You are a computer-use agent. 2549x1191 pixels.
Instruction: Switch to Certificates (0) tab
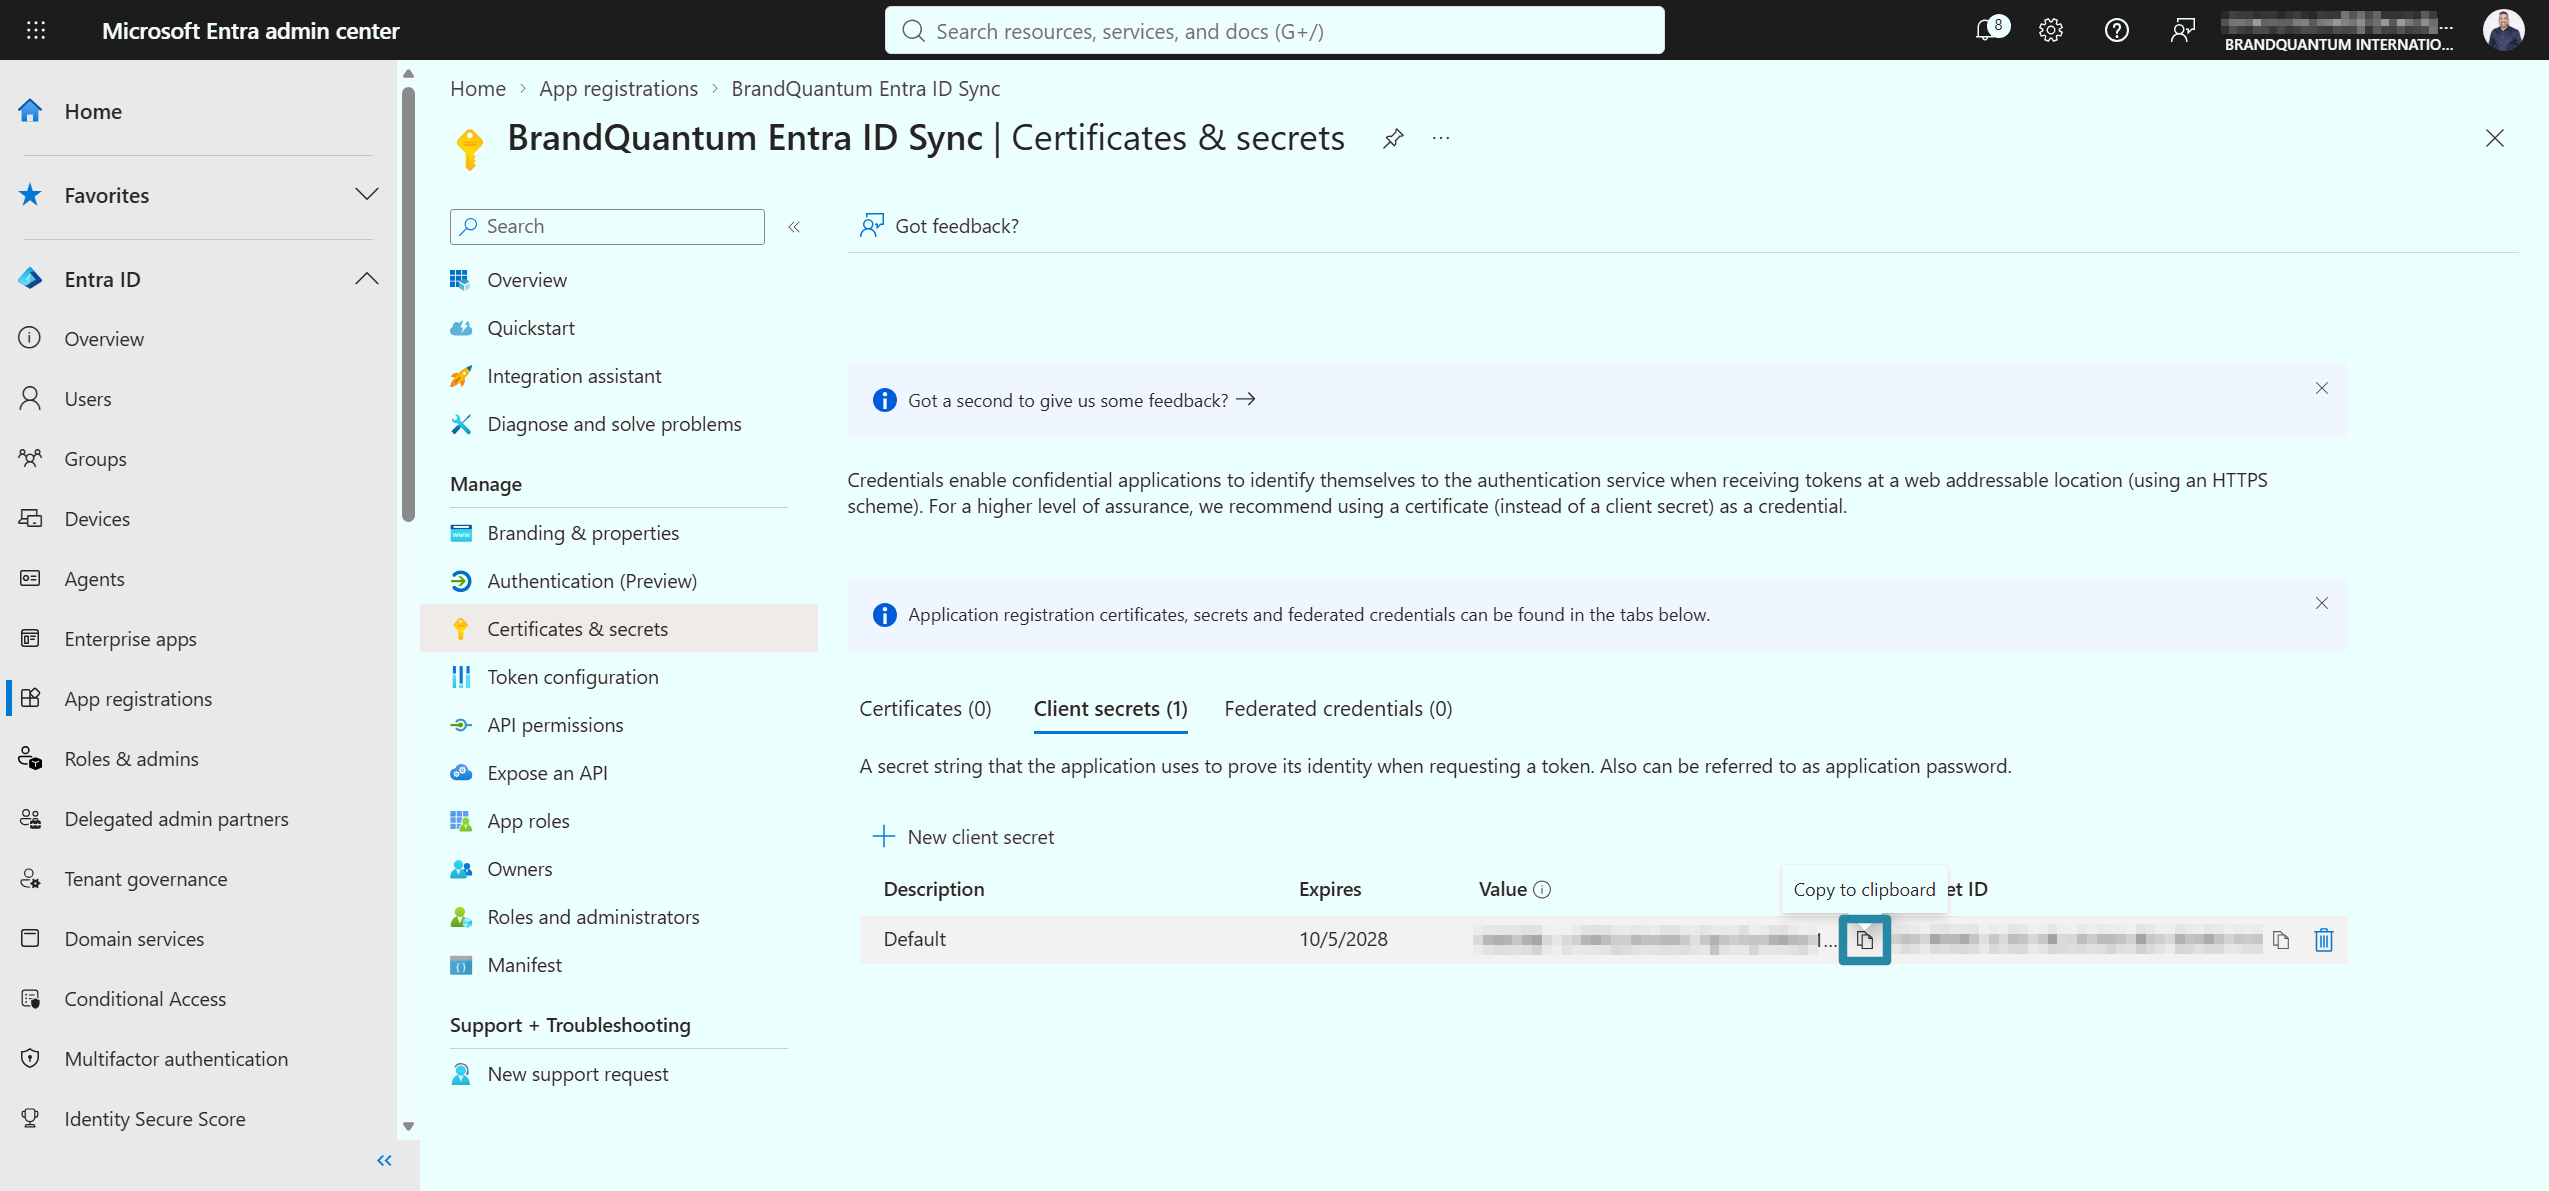coord(925,708)
